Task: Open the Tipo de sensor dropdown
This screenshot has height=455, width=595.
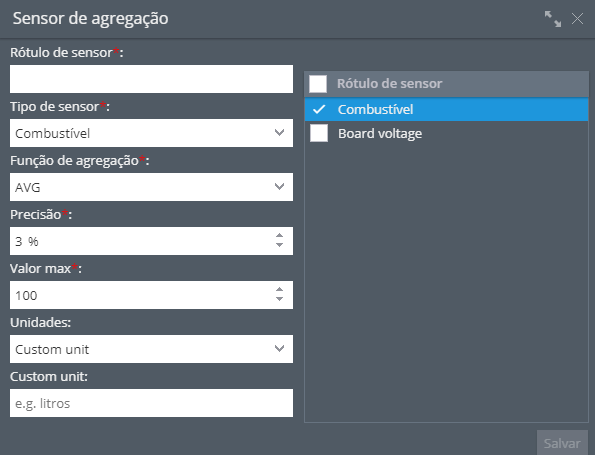Action: [x=151, y=133]
